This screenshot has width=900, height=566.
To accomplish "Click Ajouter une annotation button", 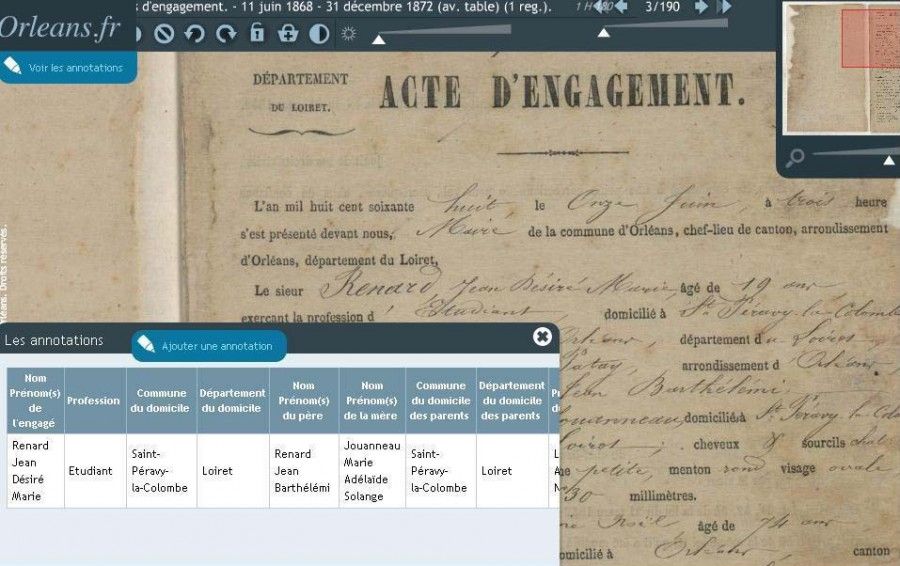I will pos(209,346).
